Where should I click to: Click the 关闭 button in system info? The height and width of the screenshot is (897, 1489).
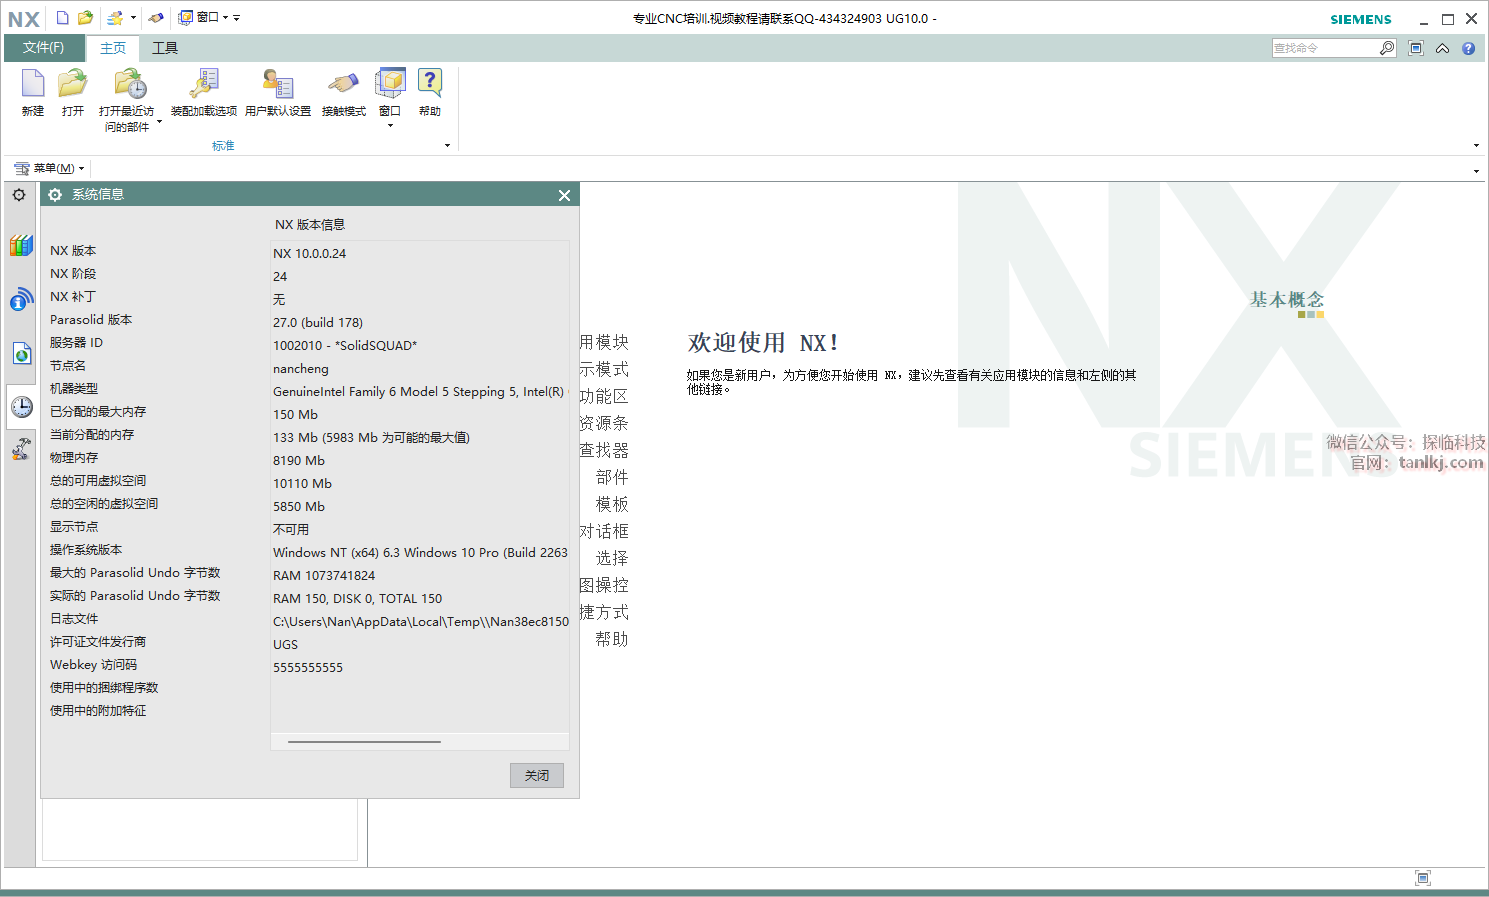(537, 775)
